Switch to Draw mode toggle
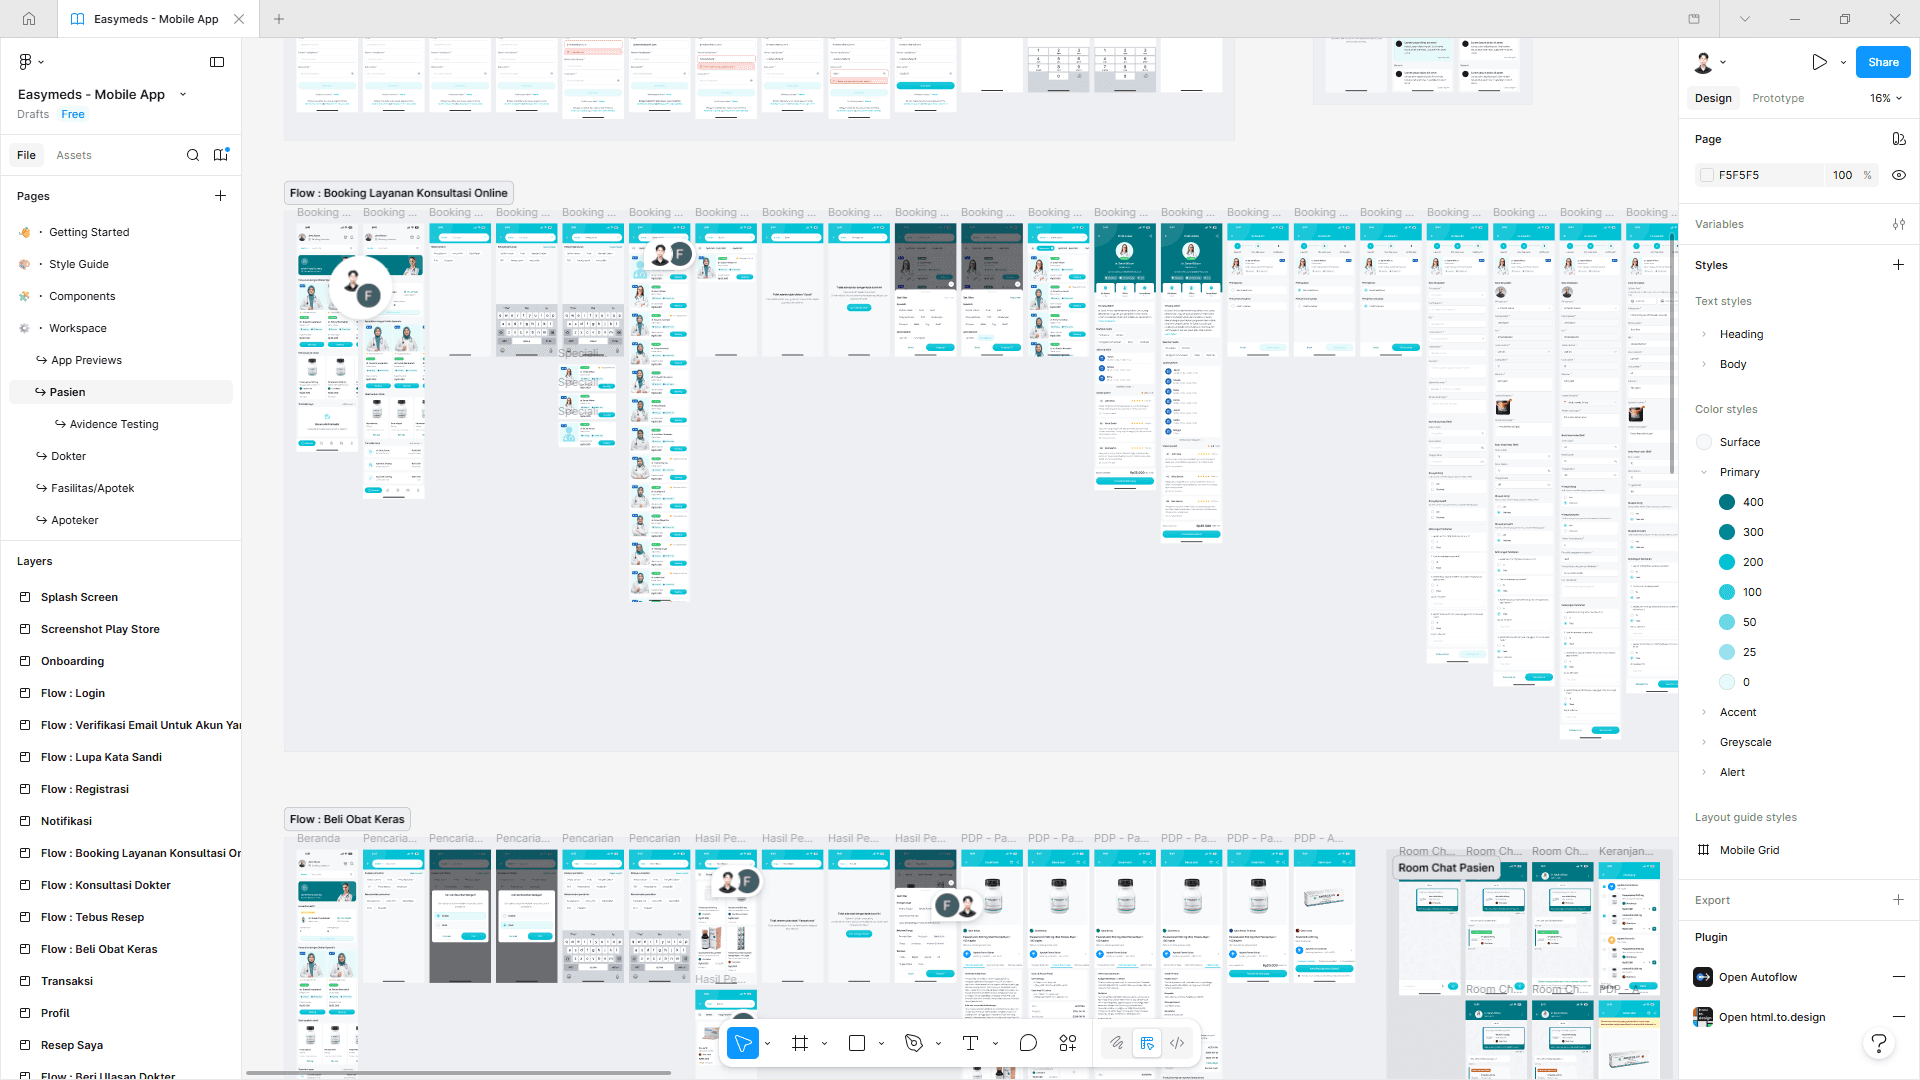The width and height of the screenshot is (1920, 1080). coord(1117,1043)
